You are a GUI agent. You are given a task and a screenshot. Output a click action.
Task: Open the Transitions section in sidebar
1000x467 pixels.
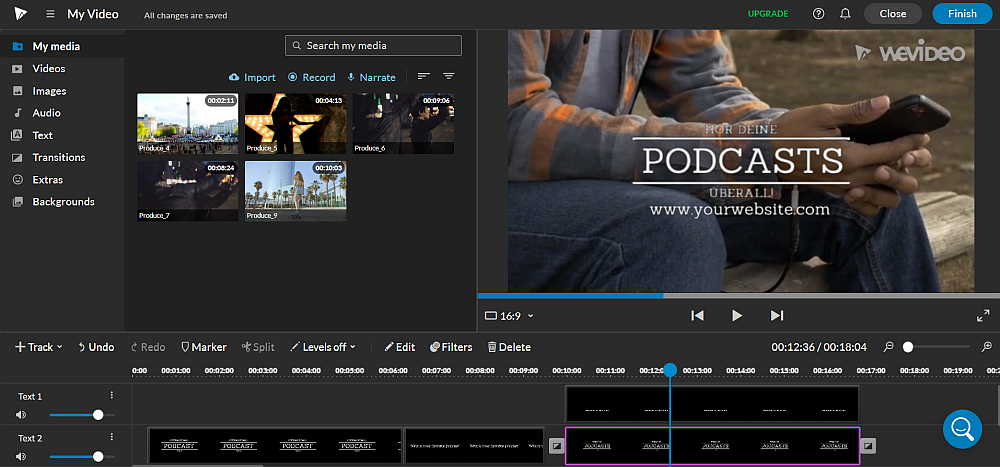(58, 157)
